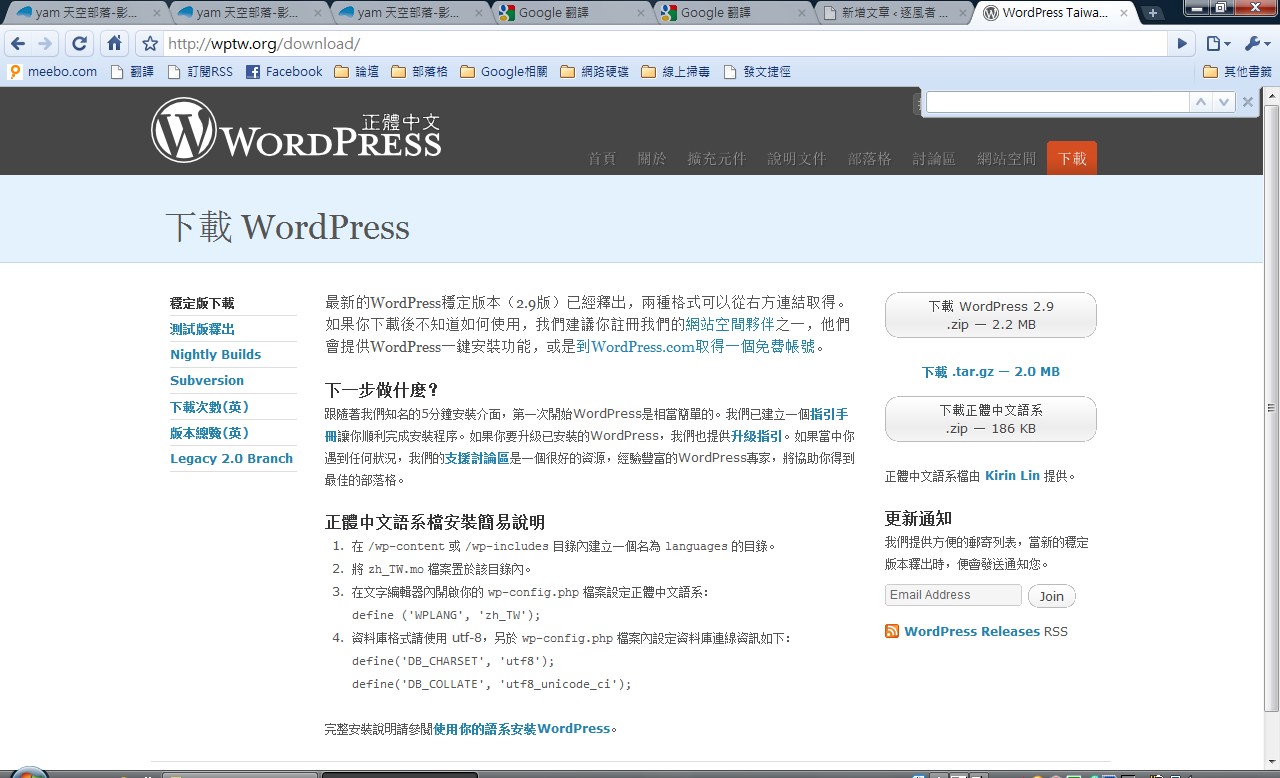Close the find bar with X
This screenshot has height=778, width=1280.
pyautogui.click(x=1248, y=102)
